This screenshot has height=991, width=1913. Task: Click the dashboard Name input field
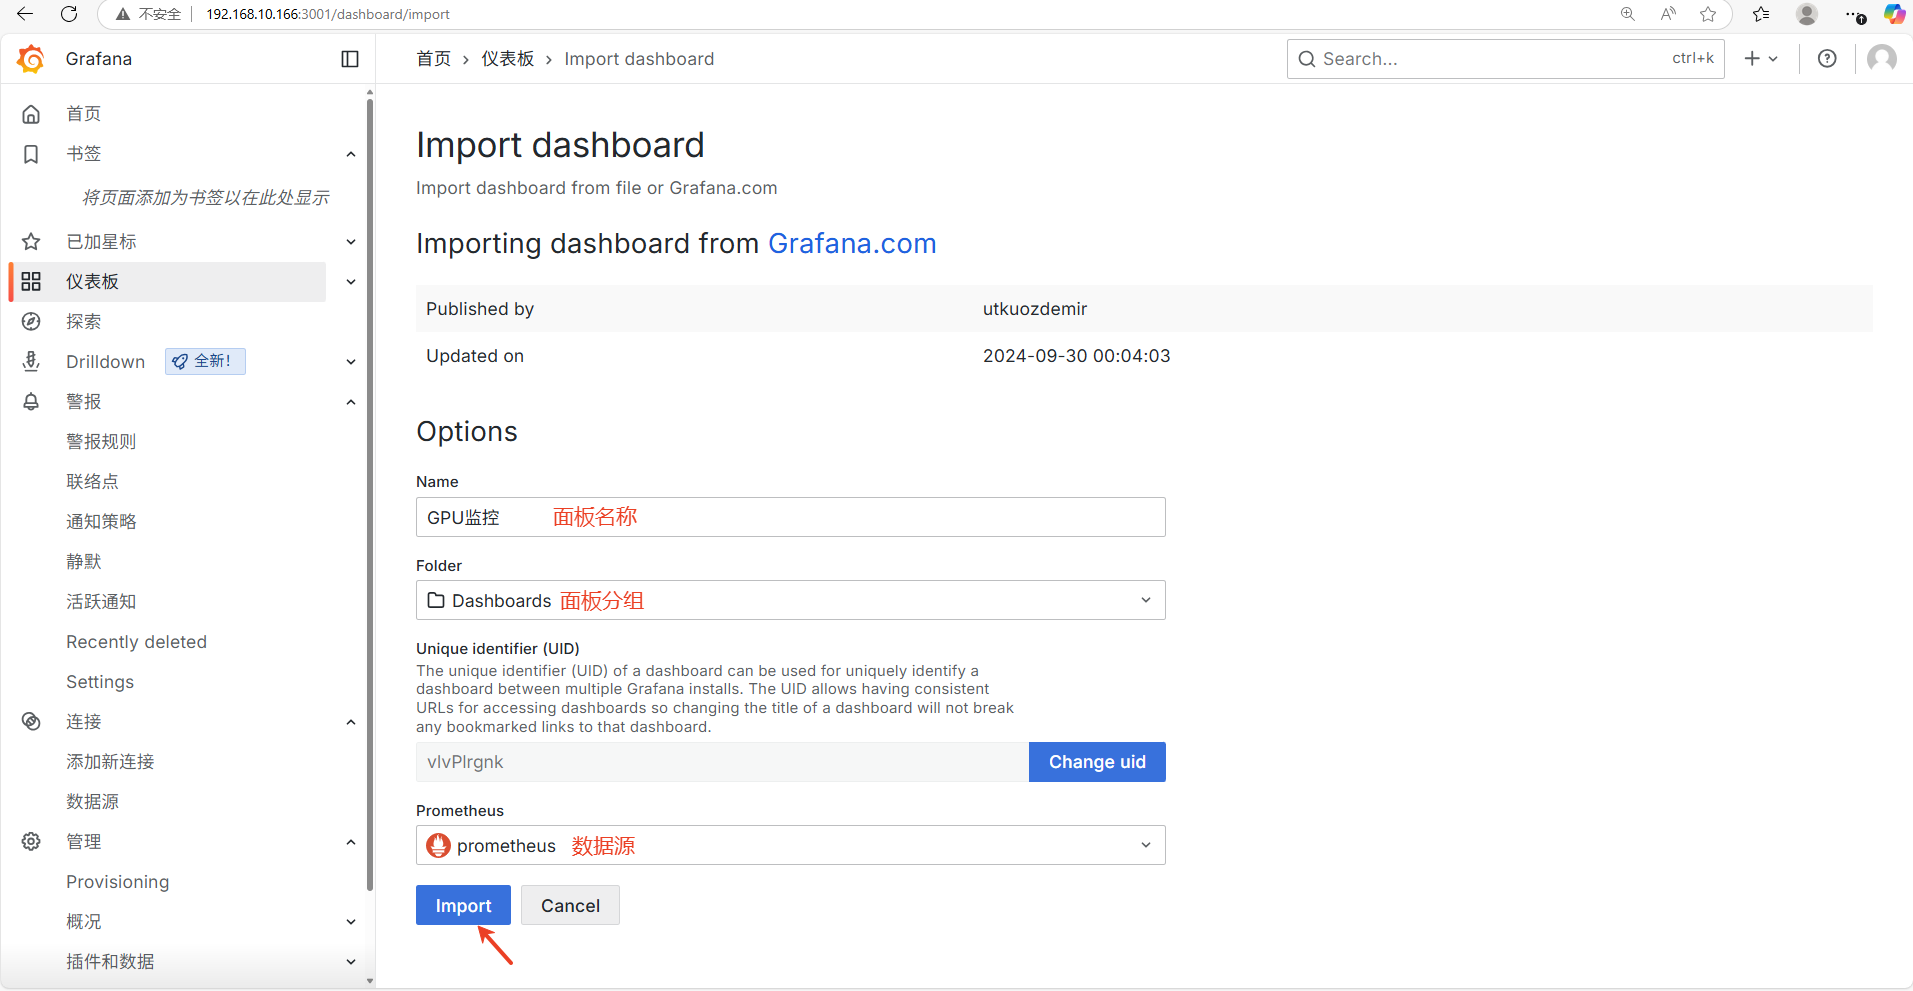[x=790, y=517]
